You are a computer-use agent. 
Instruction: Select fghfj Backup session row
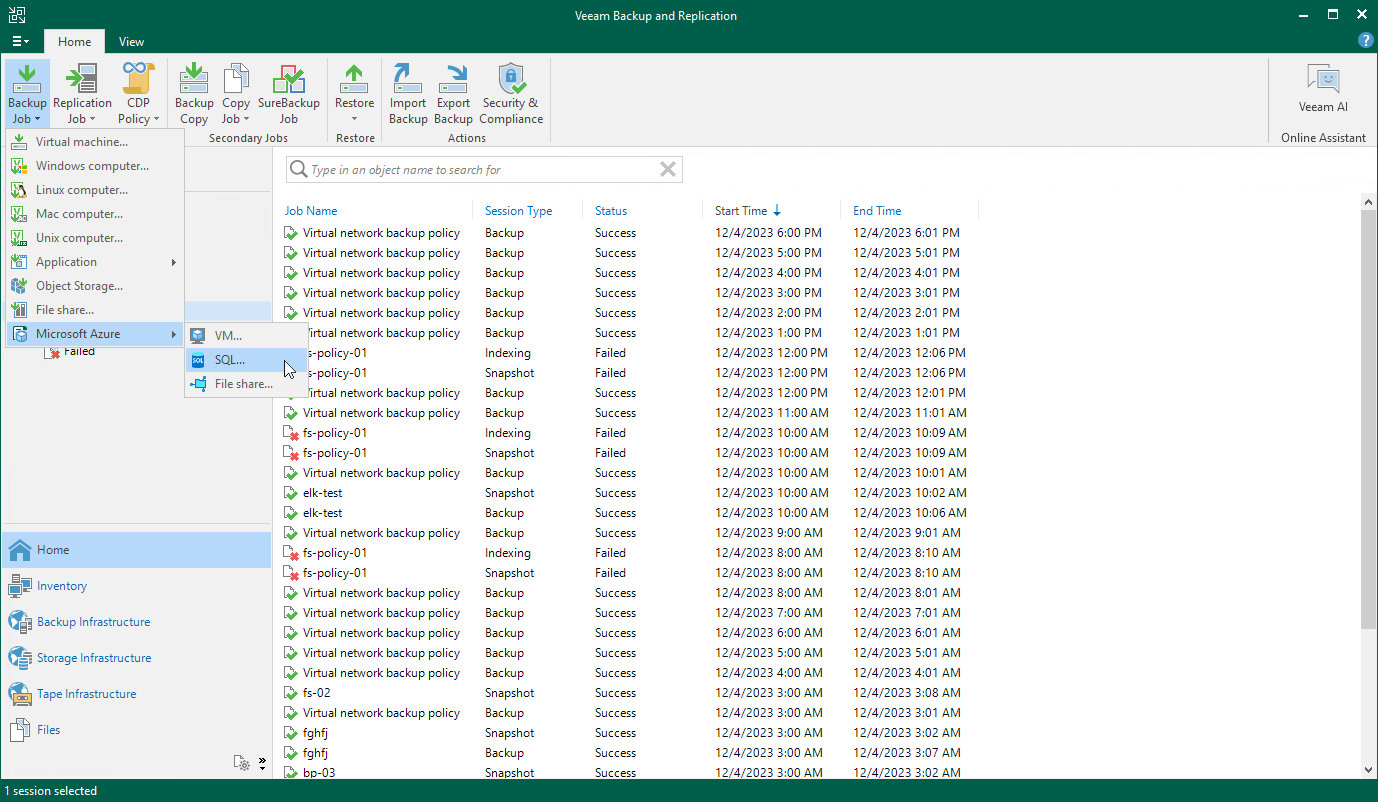[630, 753]
